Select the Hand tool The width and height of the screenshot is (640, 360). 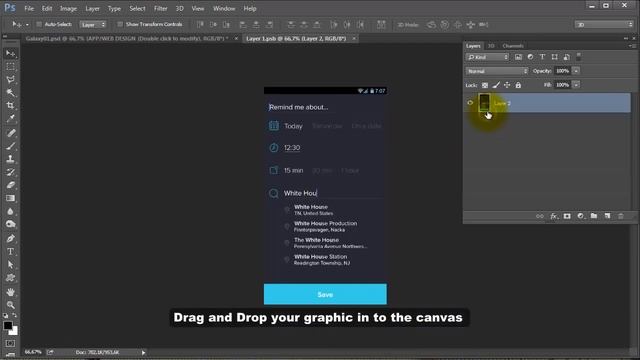click(11, 292)
